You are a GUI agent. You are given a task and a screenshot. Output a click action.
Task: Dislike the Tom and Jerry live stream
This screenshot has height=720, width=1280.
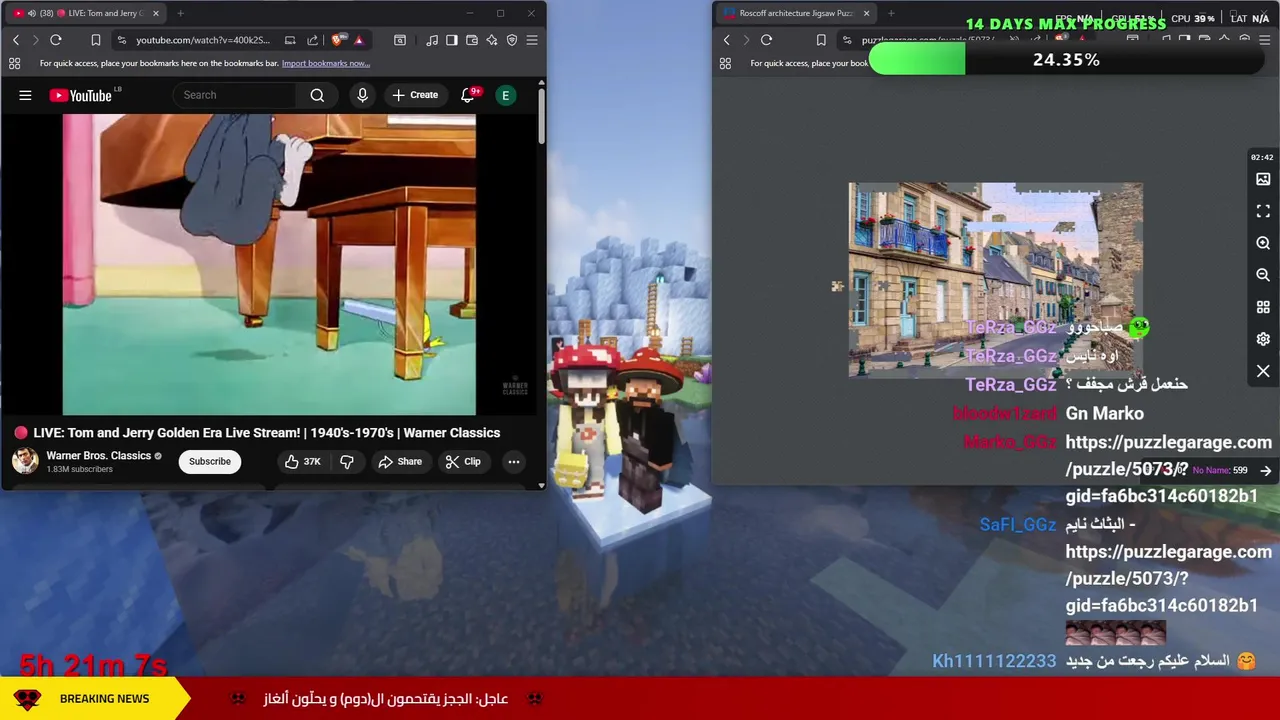tap(347, 461)
